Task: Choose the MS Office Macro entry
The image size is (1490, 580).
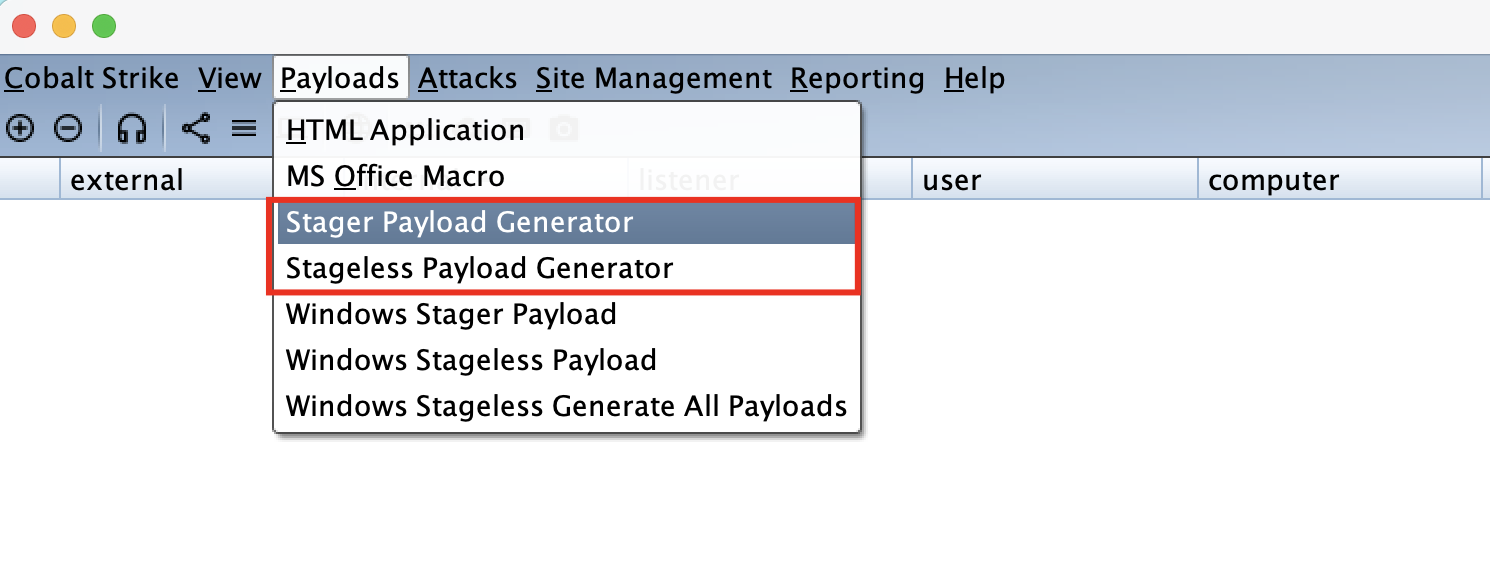Action: click(395, 177)
